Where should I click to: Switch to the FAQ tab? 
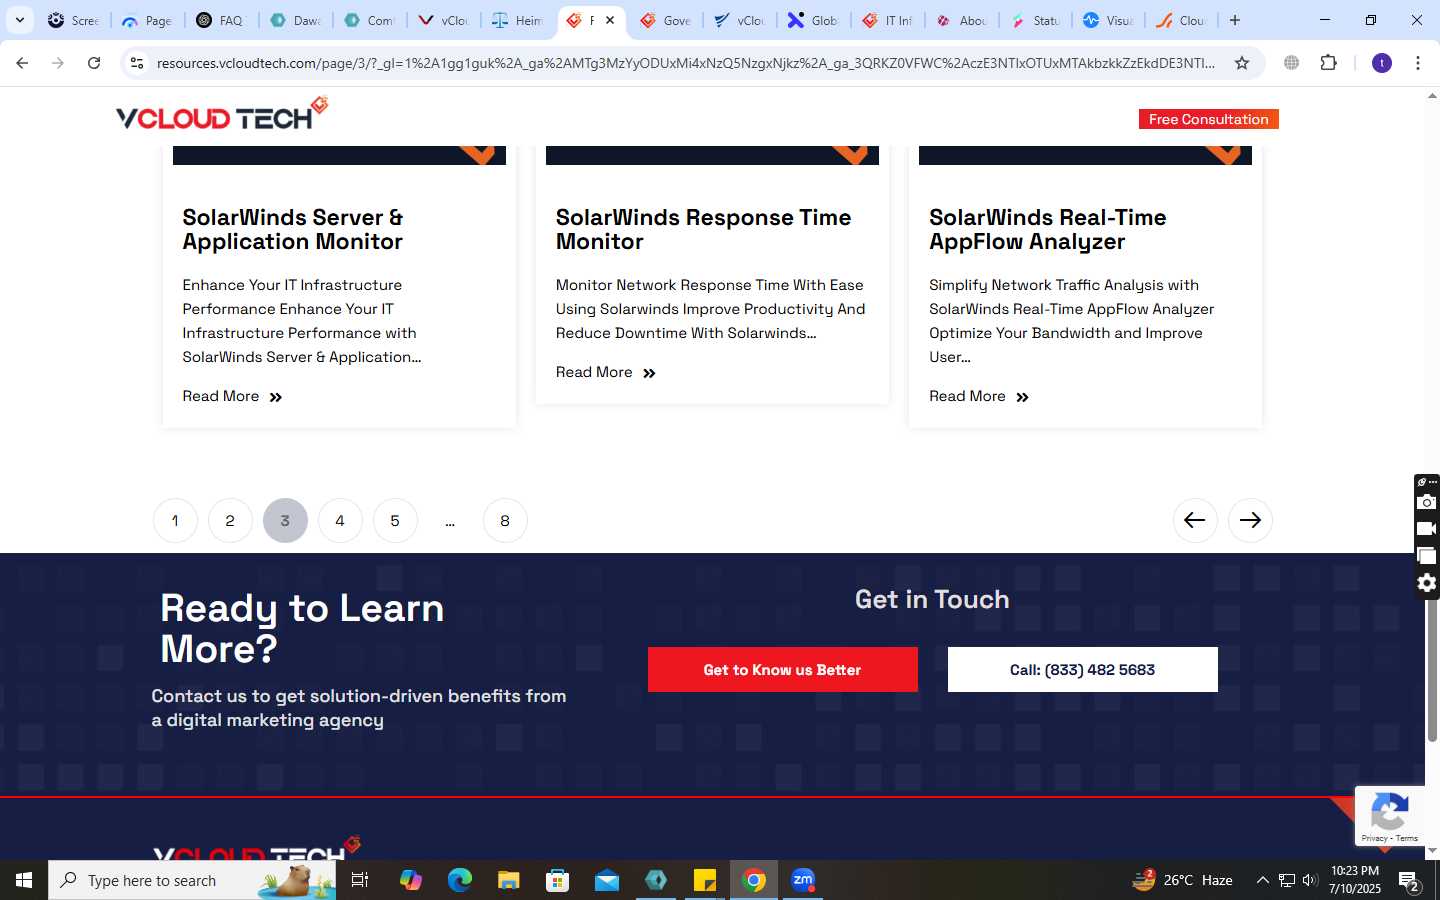pos(221,20)
